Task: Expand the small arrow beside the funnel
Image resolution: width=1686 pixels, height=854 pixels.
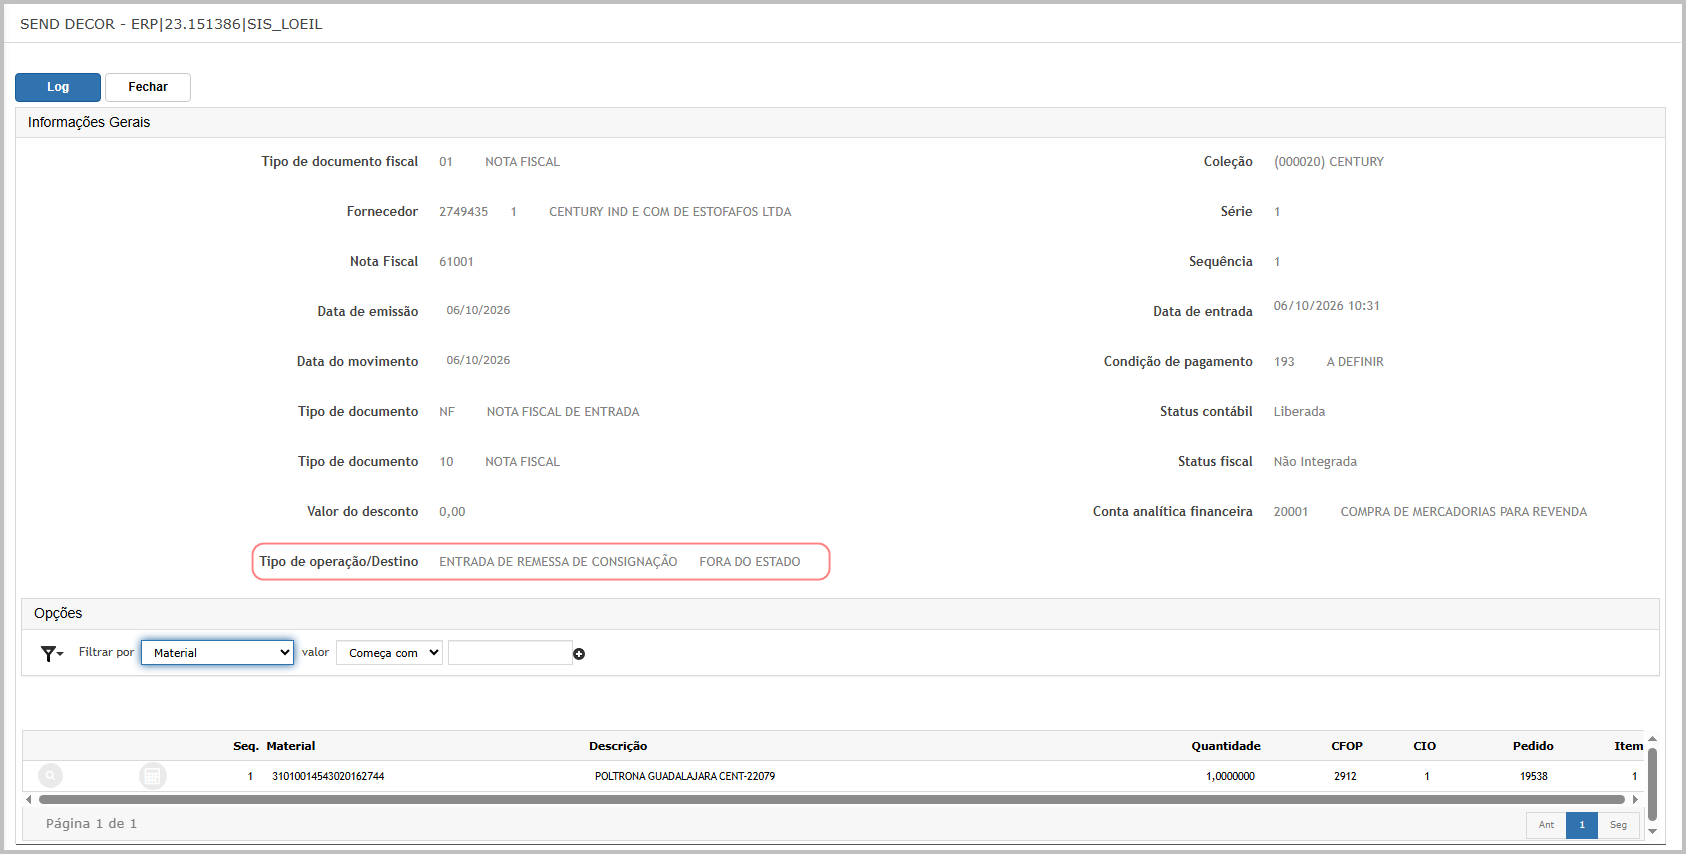Action: [60, 654]
